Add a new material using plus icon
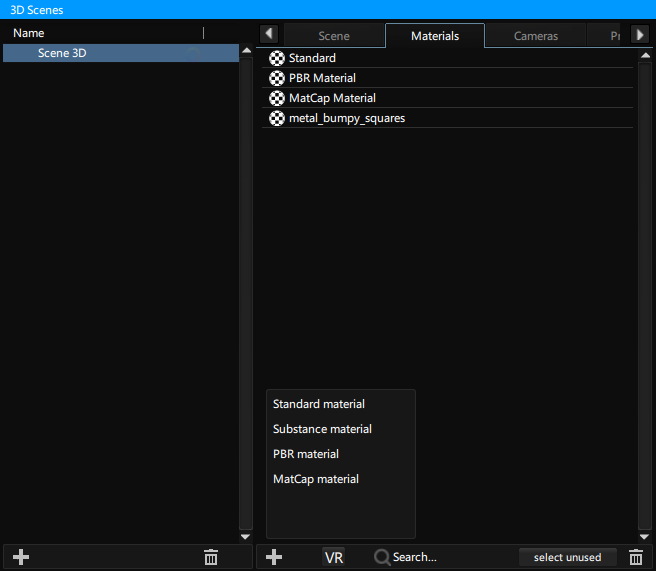656x571 pixels. pyautogui.click(x=274, y=557)
